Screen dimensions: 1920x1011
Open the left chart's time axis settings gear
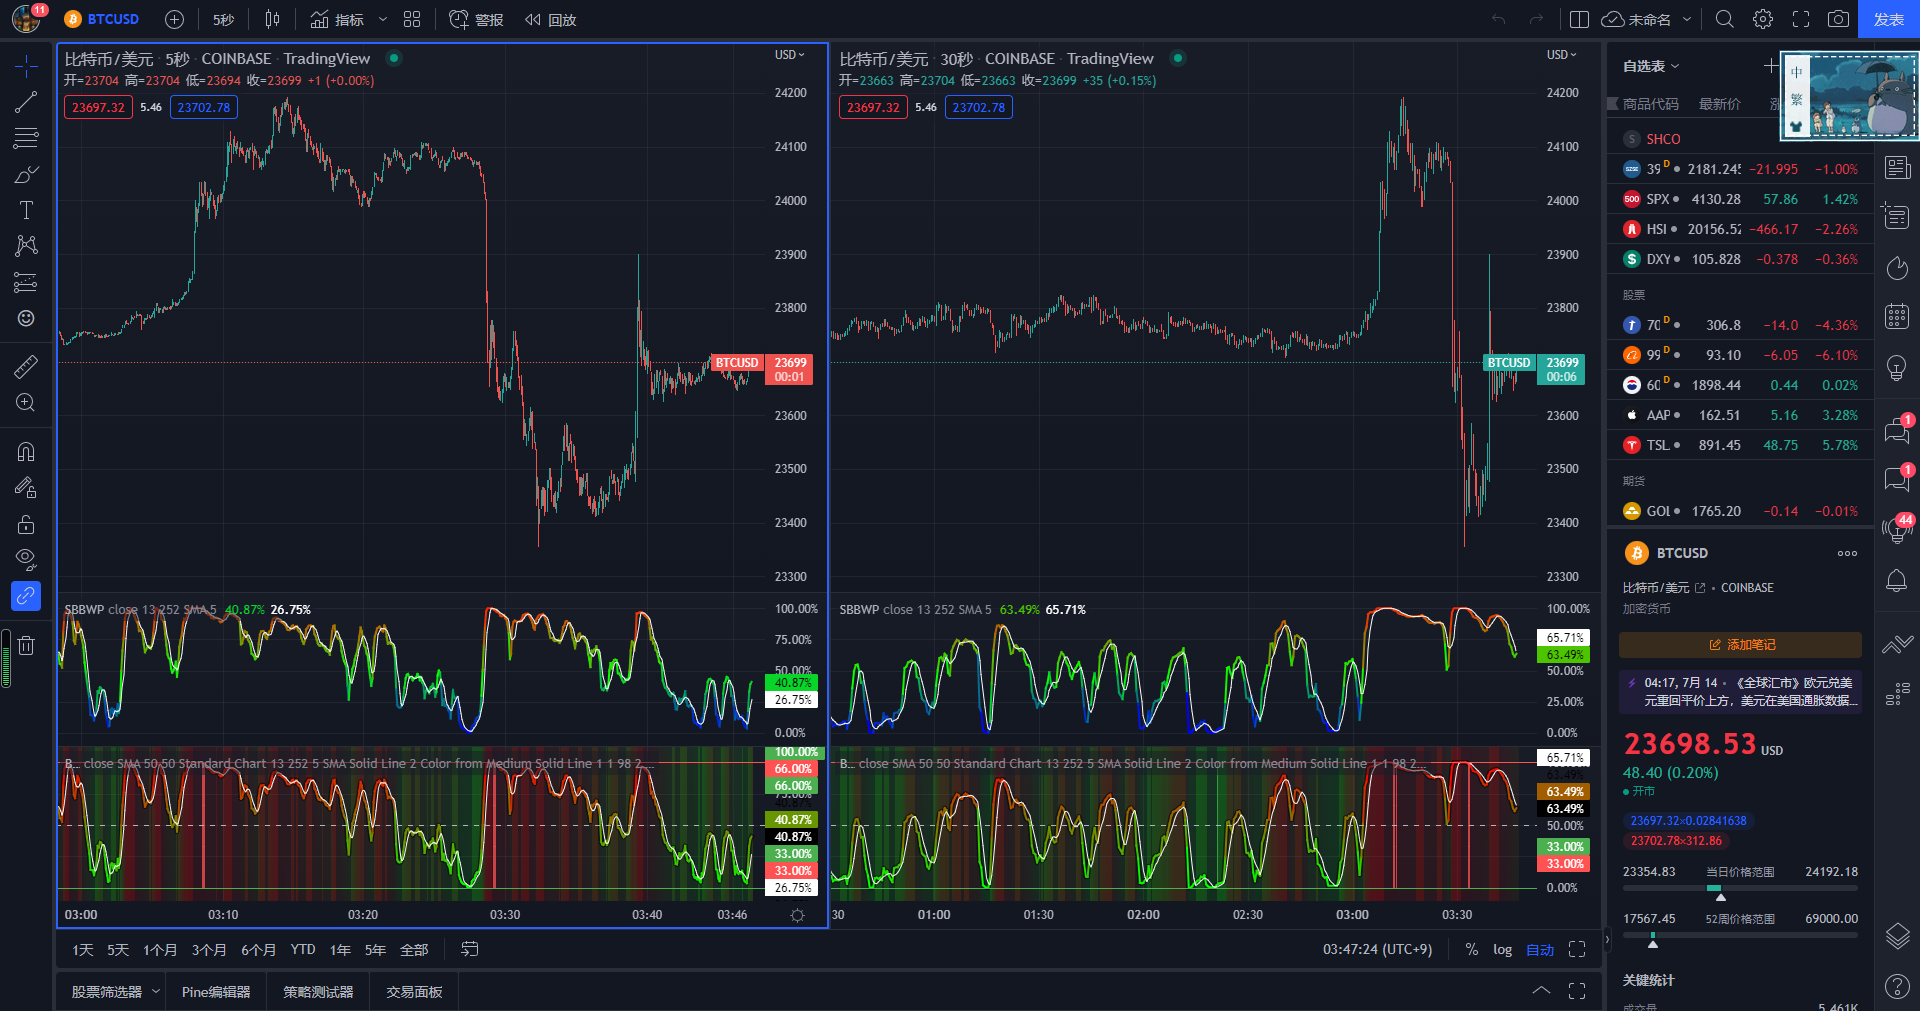pyautogui.click(x=797, y=915)
